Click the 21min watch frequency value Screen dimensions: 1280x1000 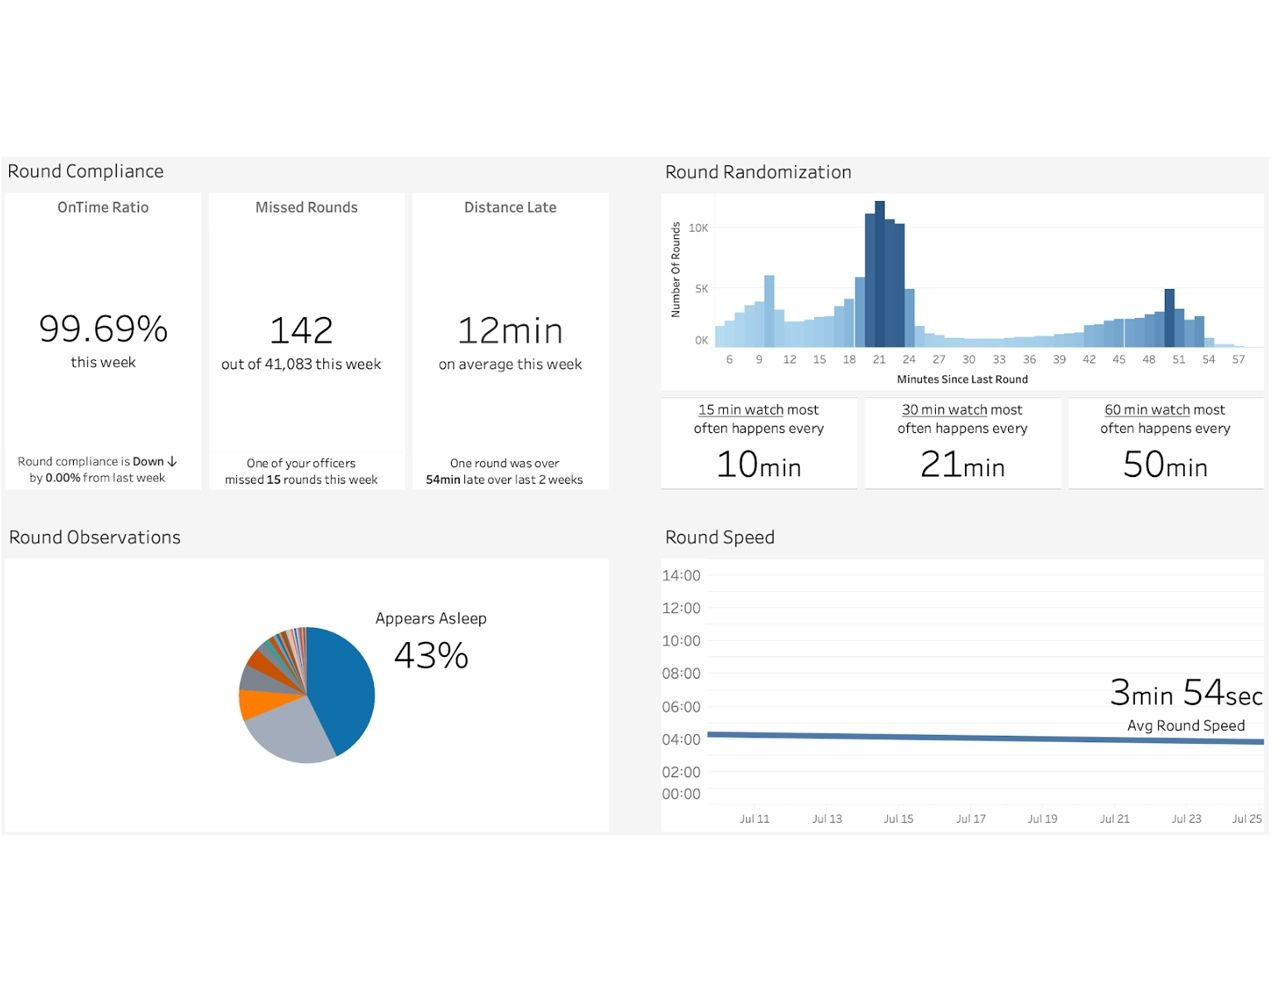click(962, 465)
